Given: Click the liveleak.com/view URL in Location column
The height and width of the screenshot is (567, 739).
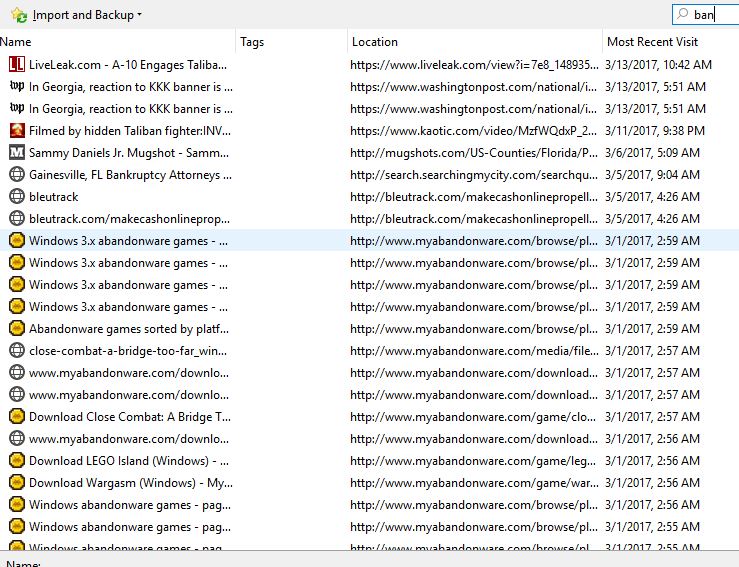Looking at the screenshot, I should (x=474, y=65).
